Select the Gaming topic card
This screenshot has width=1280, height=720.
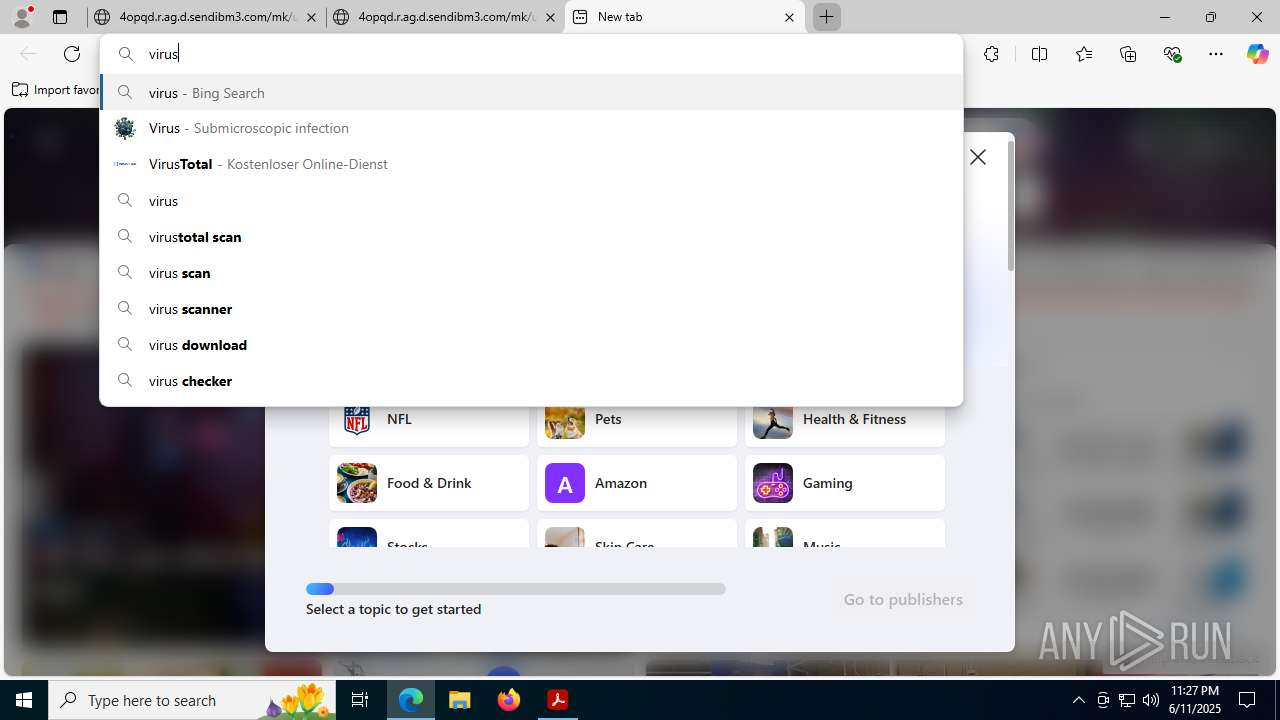pos(845,483)
